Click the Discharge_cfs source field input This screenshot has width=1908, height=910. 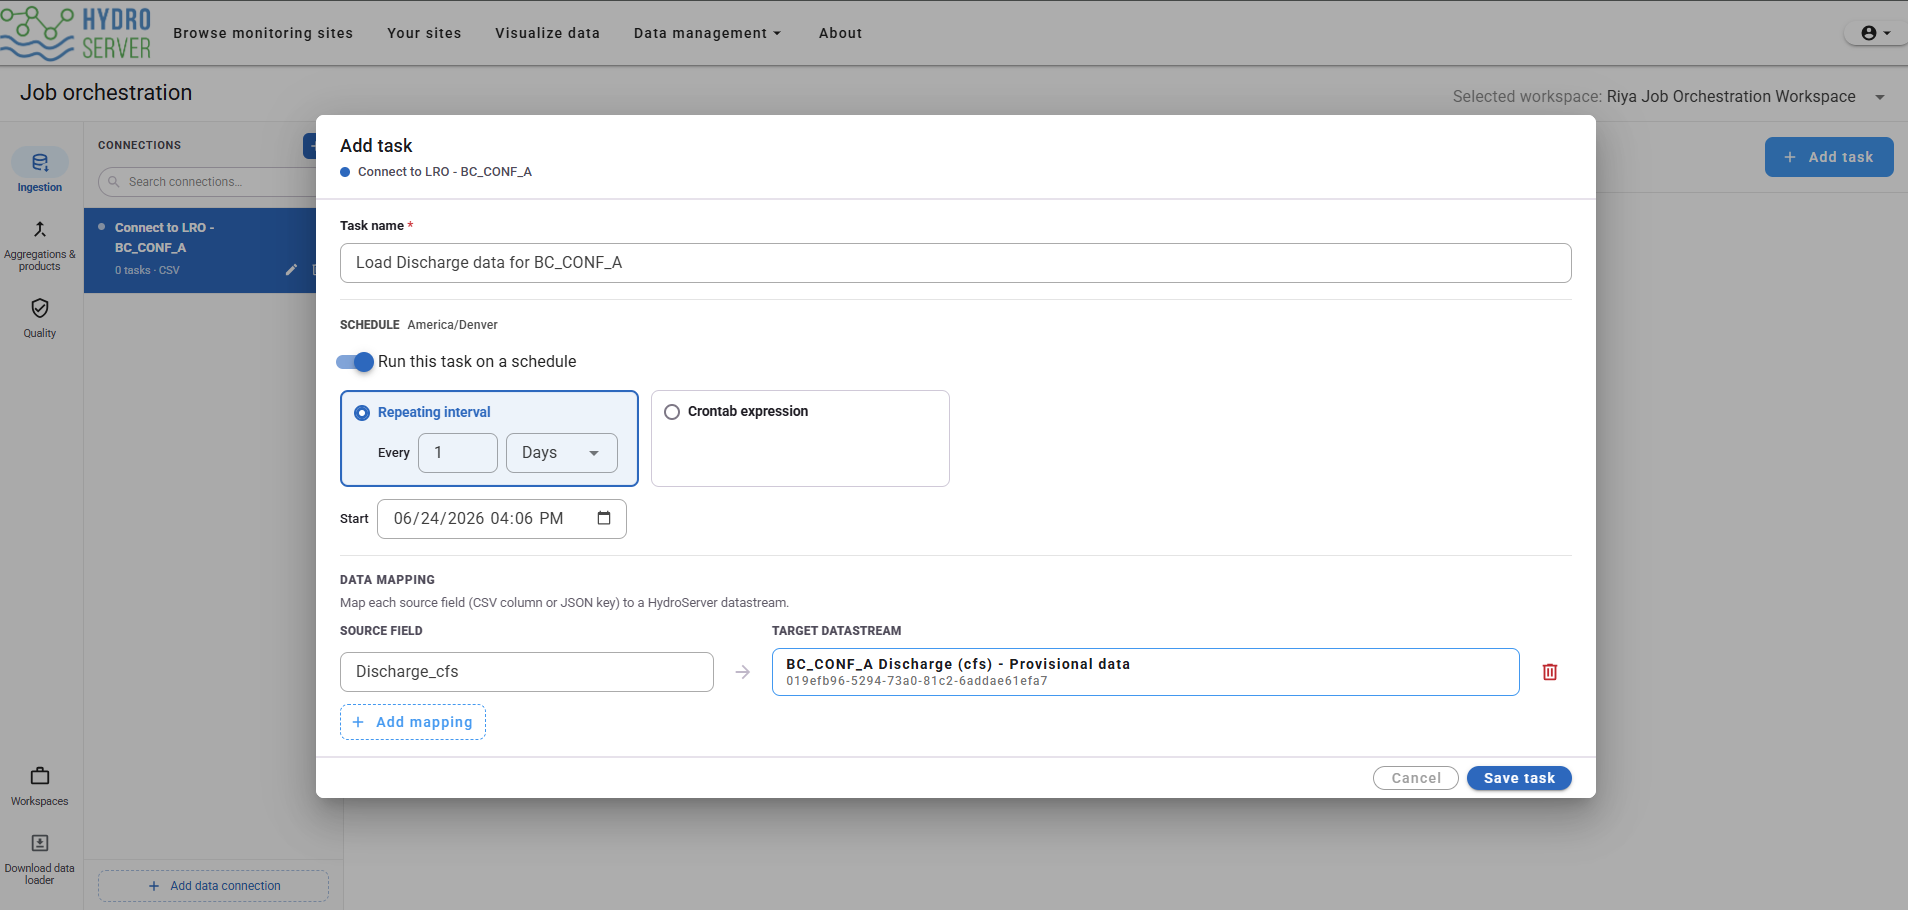click(527, 672)
